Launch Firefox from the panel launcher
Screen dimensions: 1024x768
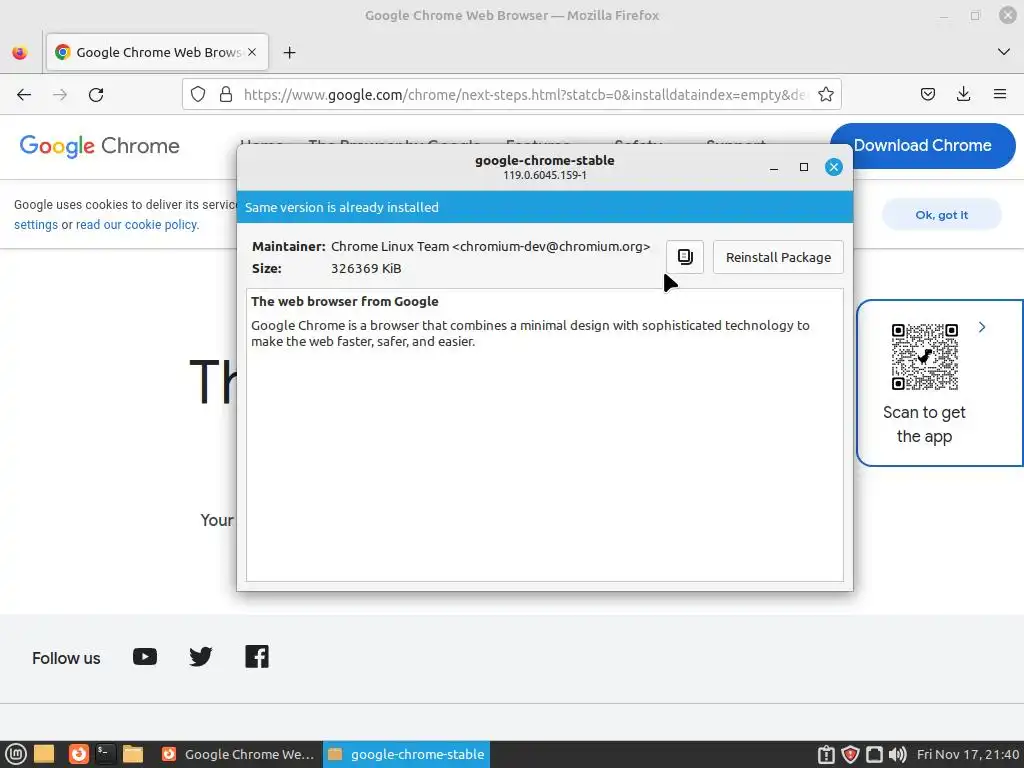tap(79, 754)
